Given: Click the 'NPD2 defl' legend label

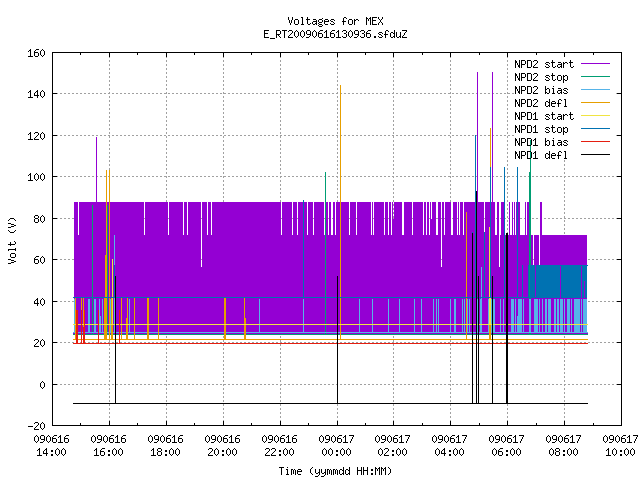Looking at the screenshot, I should coord(541,103).
